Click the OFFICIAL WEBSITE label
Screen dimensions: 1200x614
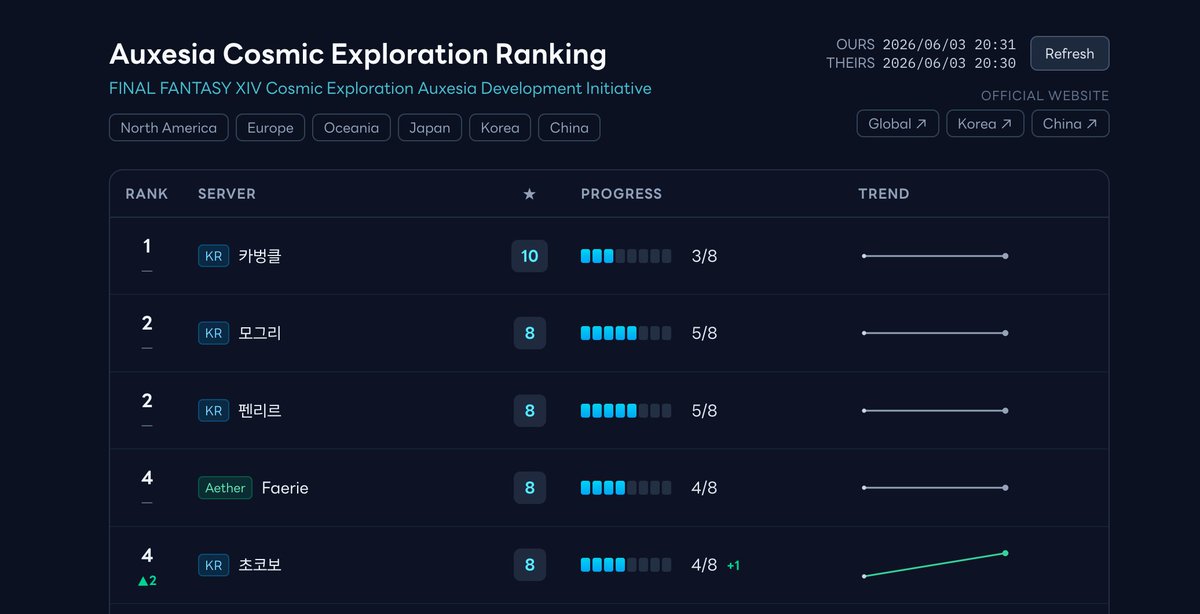tap(1045, 96)
